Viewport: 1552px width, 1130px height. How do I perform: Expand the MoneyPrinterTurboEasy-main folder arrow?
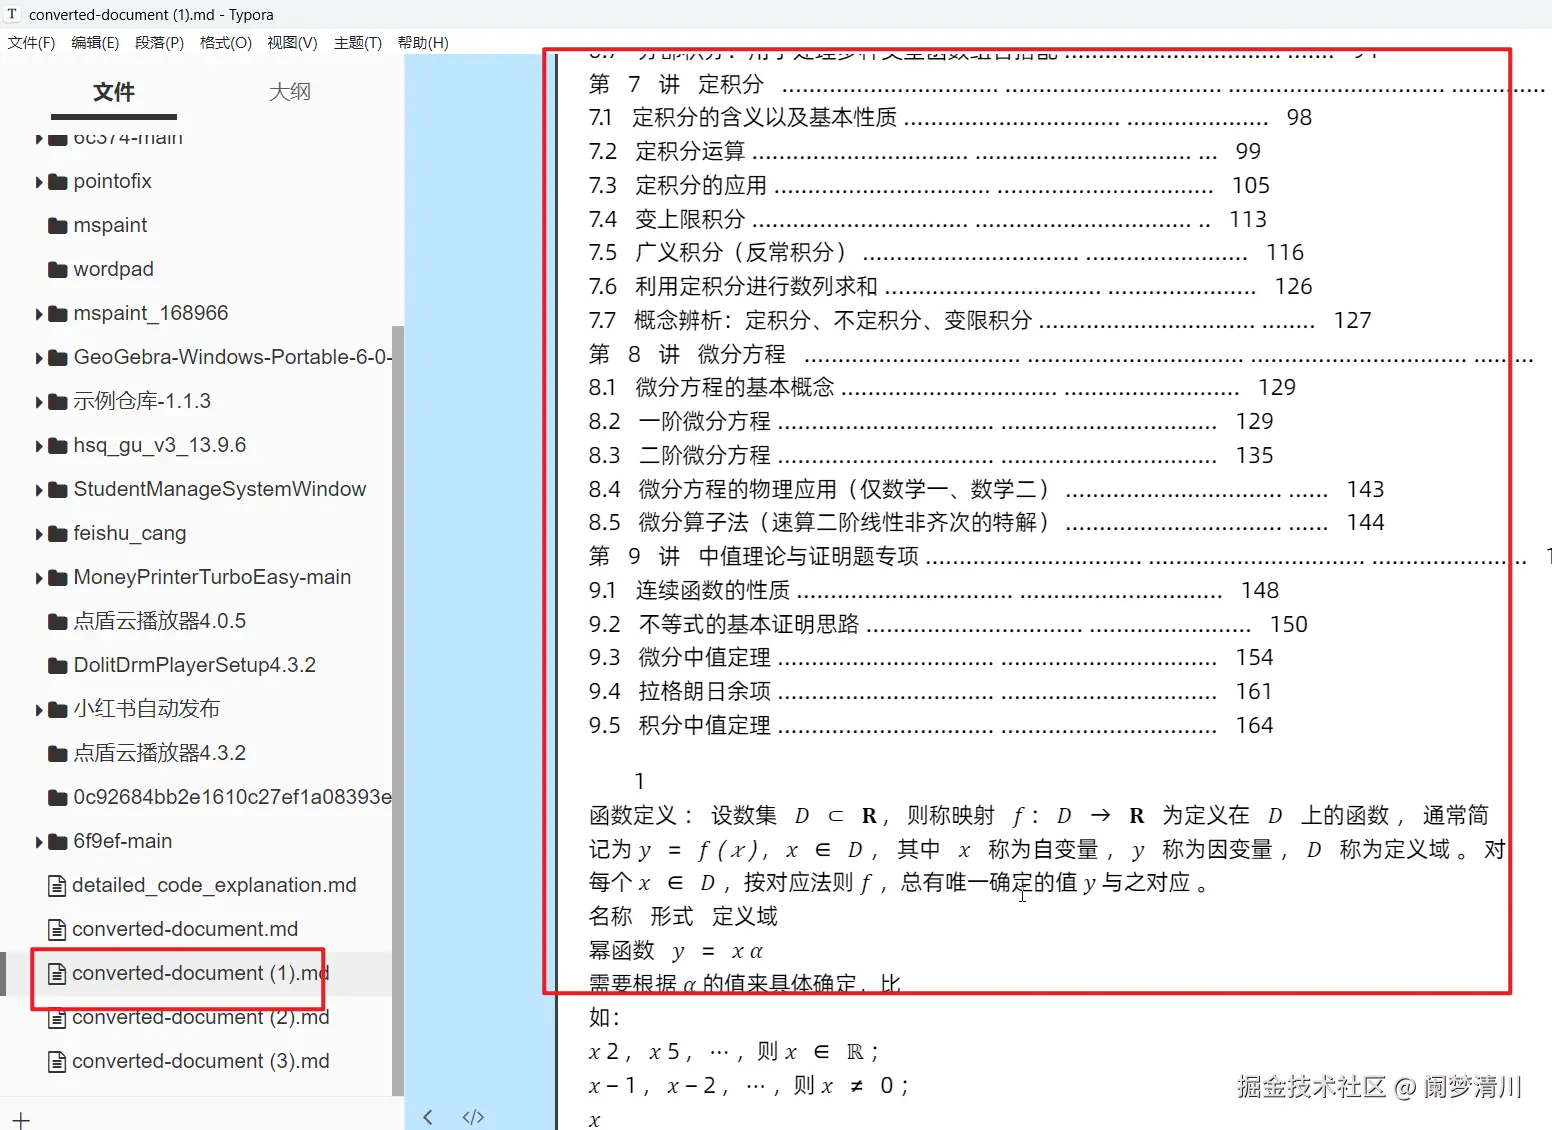39,578
